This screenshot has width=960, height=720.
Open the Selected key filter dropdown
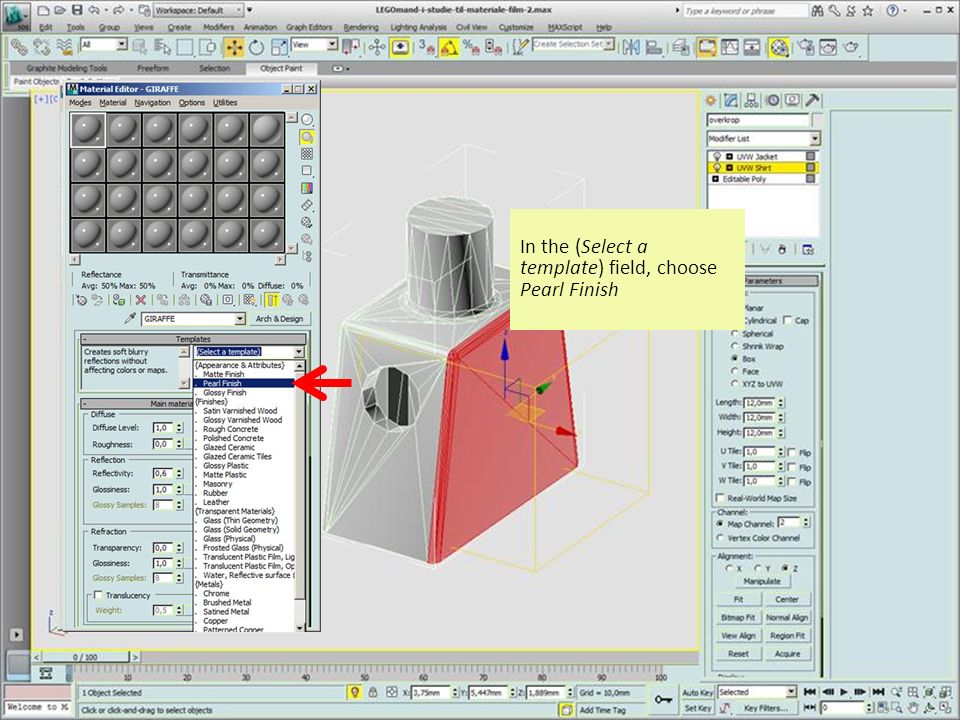pos(791,692)
